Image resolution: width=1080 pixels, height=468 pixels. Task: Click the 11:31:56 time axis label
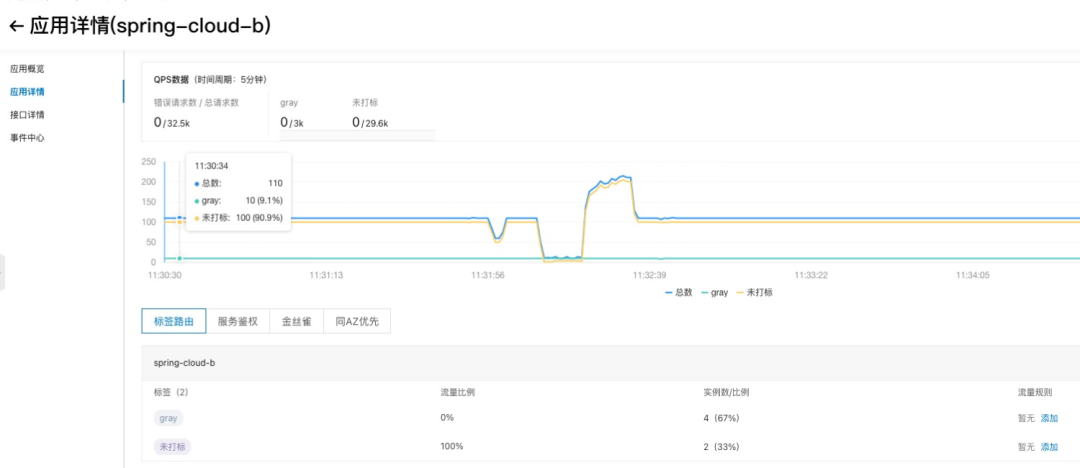[x=488, y=275]
